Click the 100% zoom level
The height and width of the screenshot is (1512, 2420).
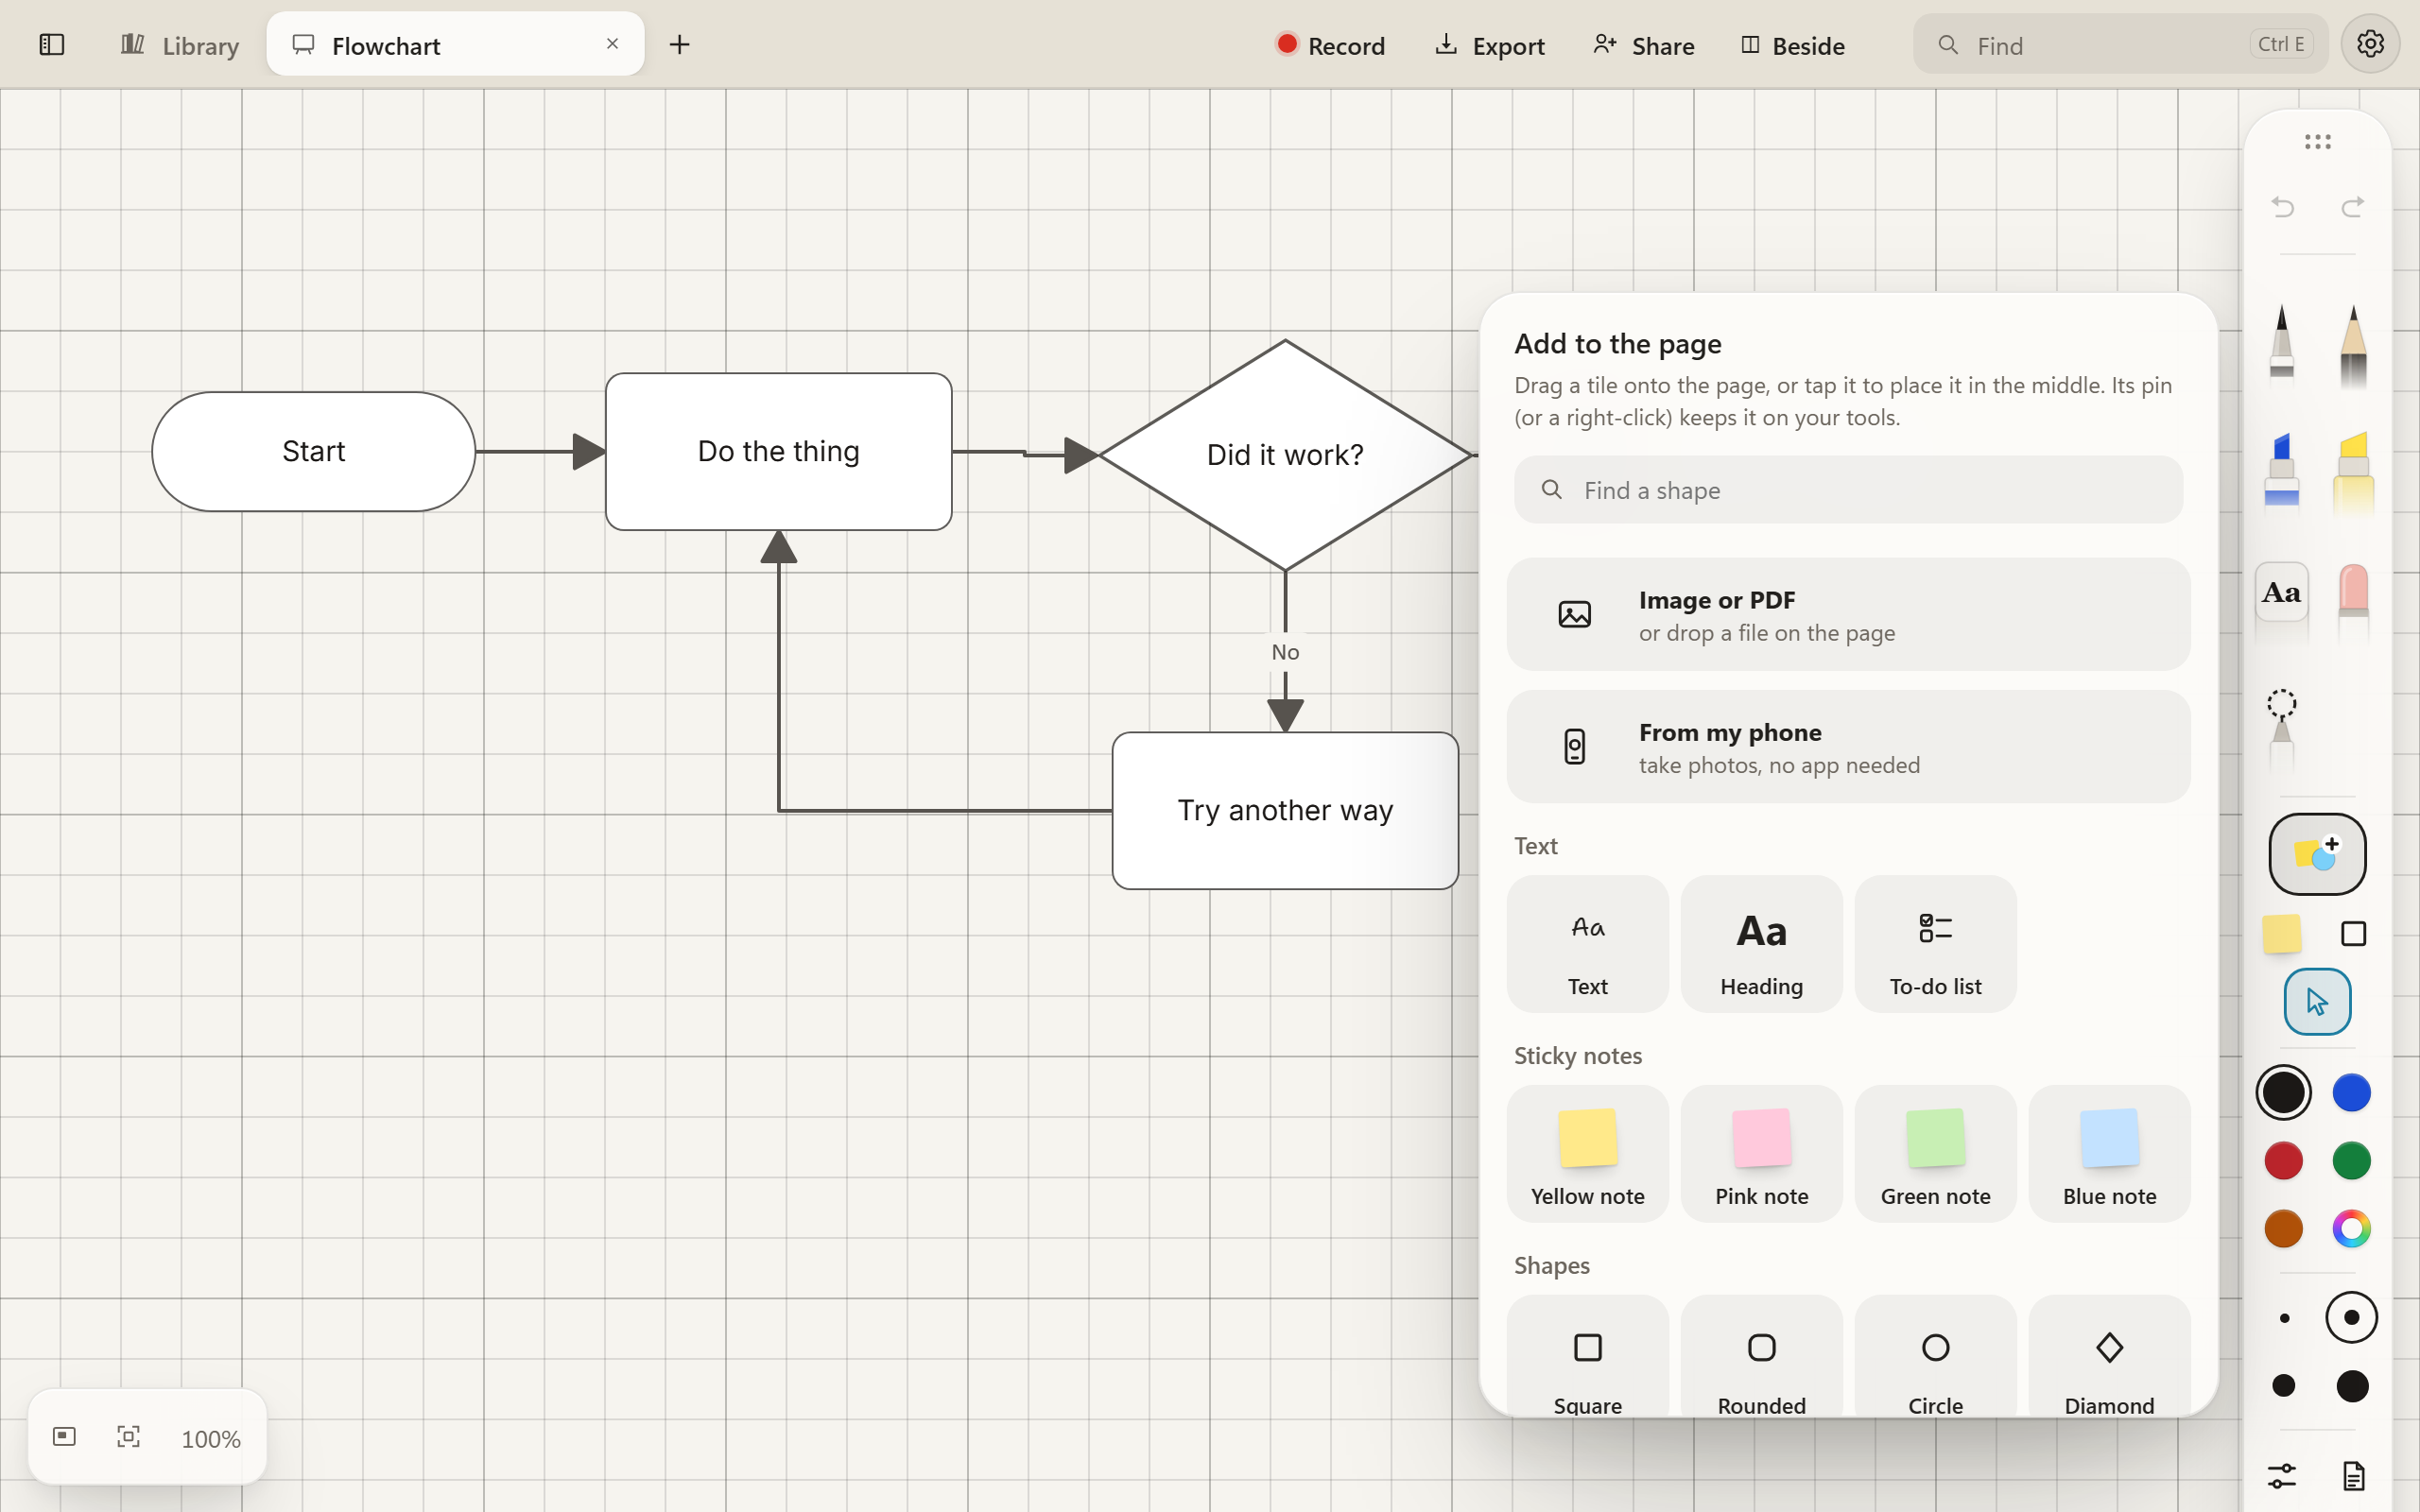211,1439
